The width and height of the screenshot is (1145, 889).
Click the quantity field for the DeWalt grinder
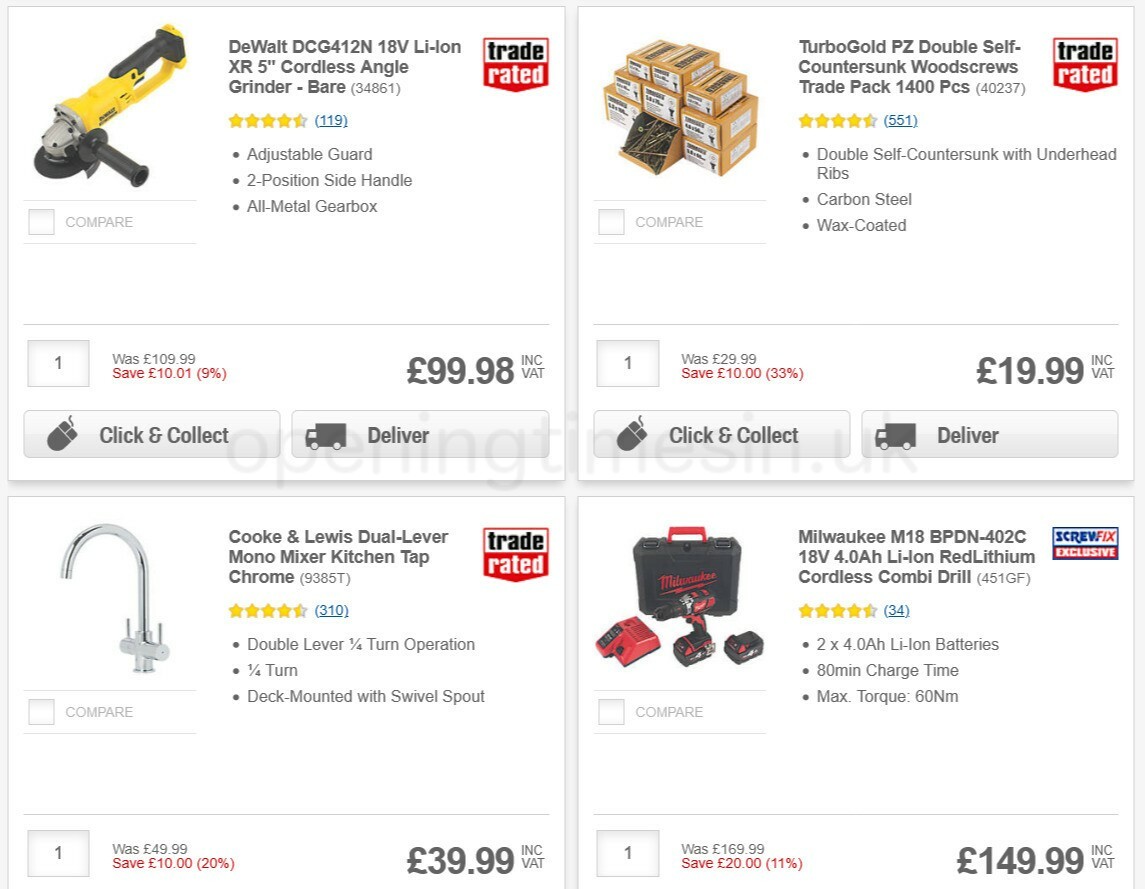(x=57, y=363)
